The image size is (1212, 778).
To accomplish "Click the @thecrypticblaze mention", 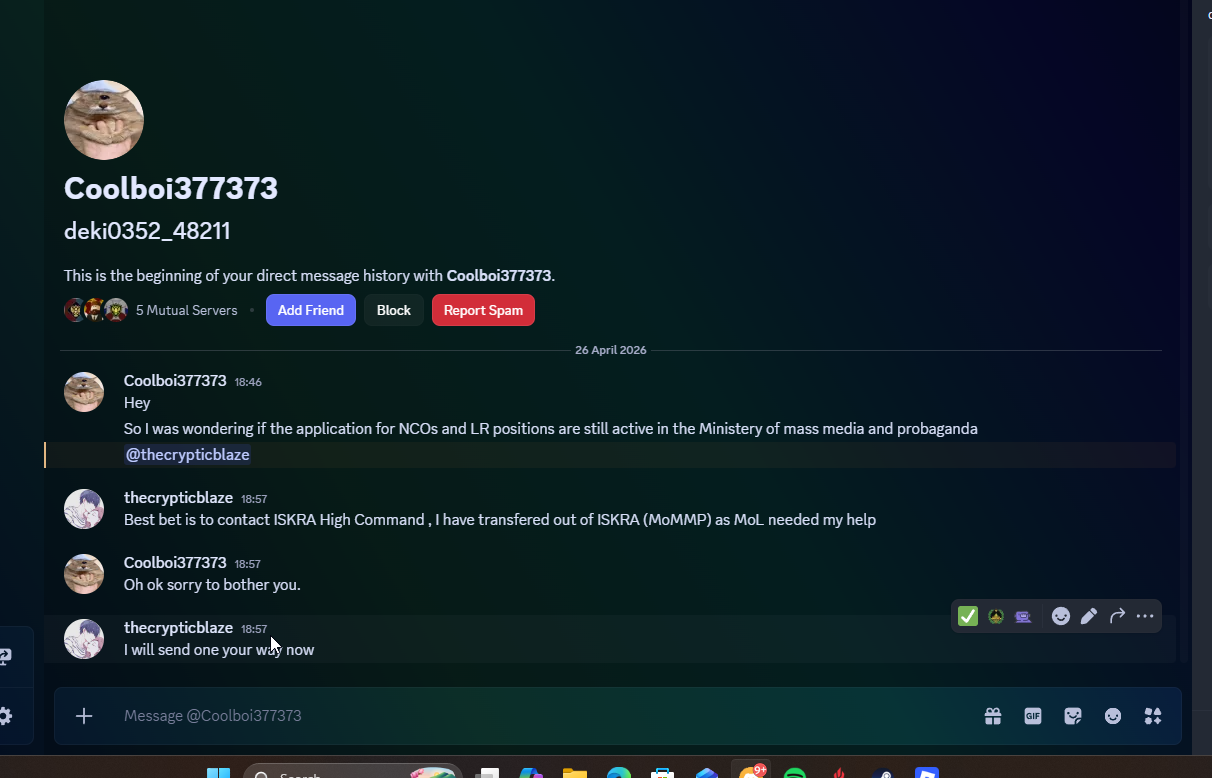I will [187, 455].
